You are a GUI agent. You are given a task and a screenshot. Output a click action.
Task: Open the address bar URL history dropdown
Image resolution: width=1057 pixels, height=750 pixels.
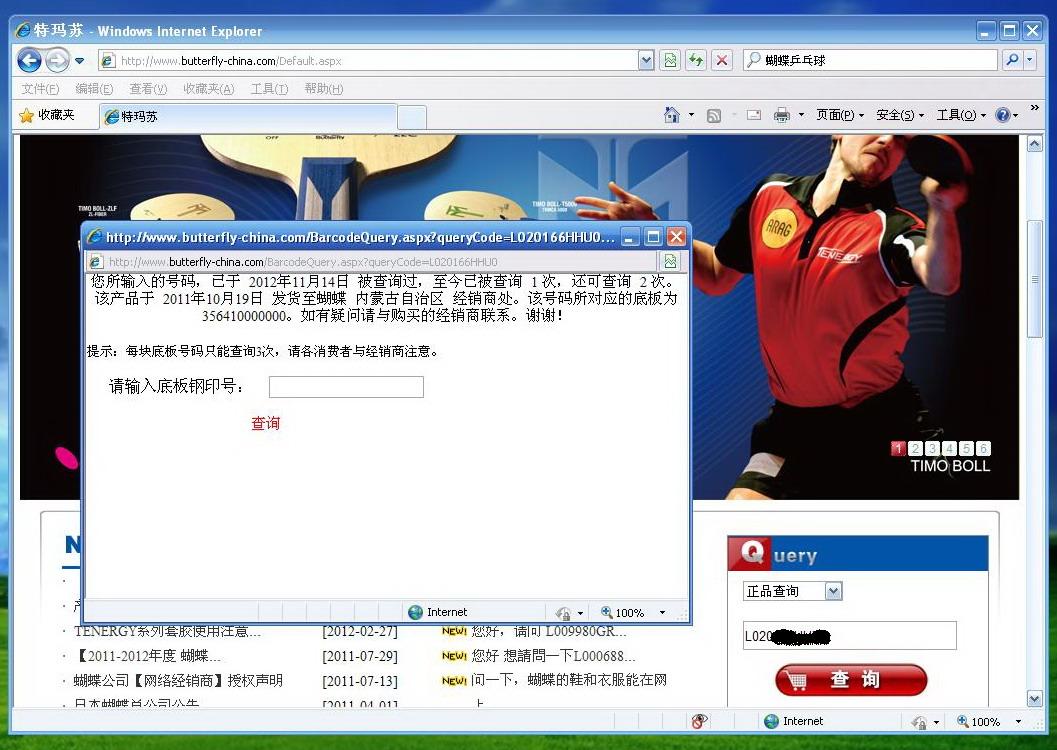click(x=646, y=60)
